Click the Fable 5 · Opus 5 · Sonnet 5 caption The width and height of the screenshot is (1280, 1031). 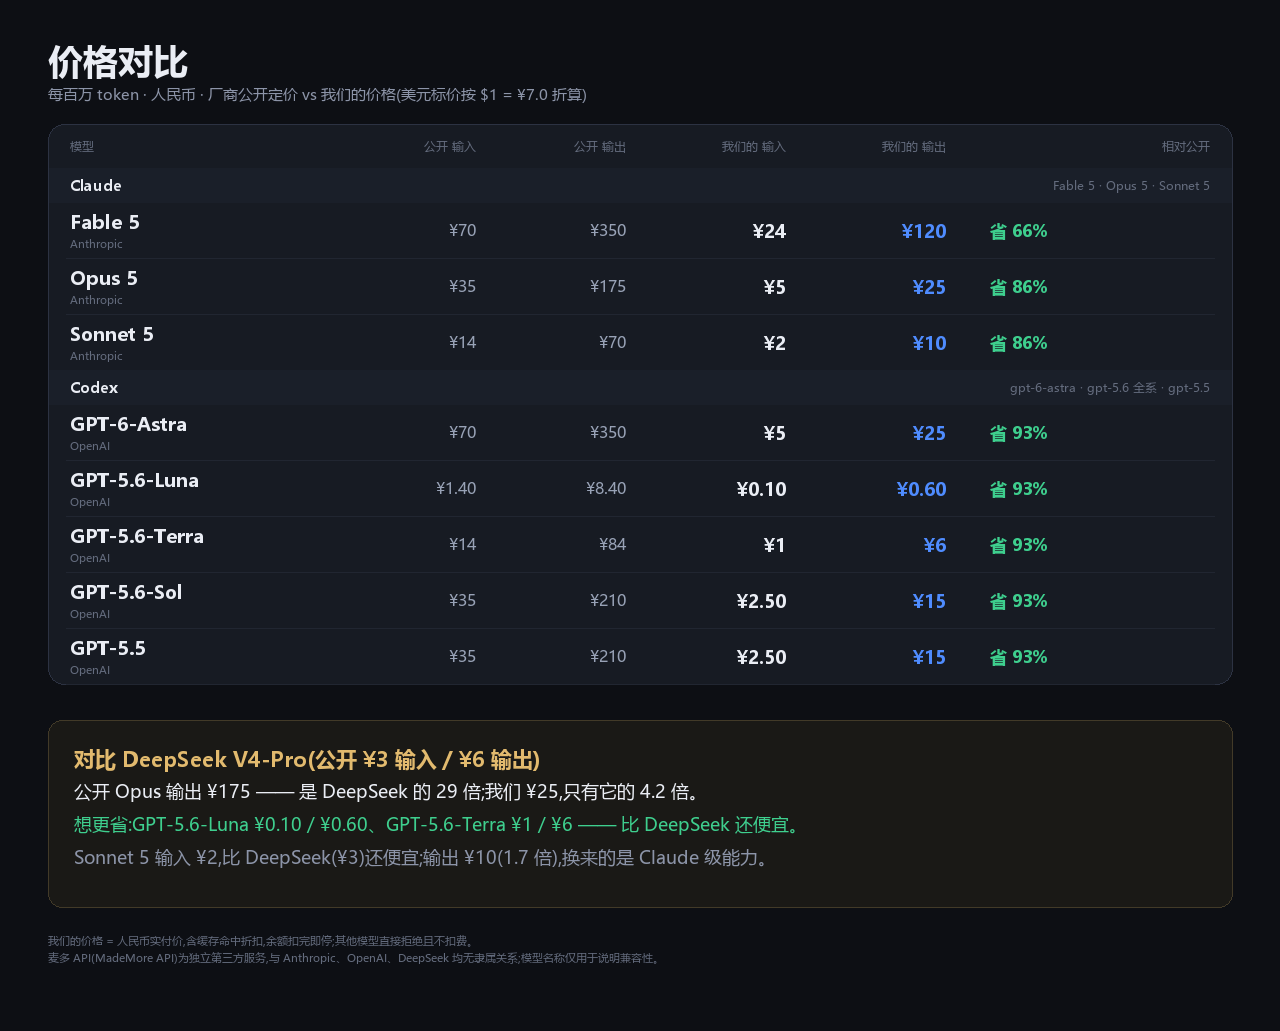(x=1131, y=186)
